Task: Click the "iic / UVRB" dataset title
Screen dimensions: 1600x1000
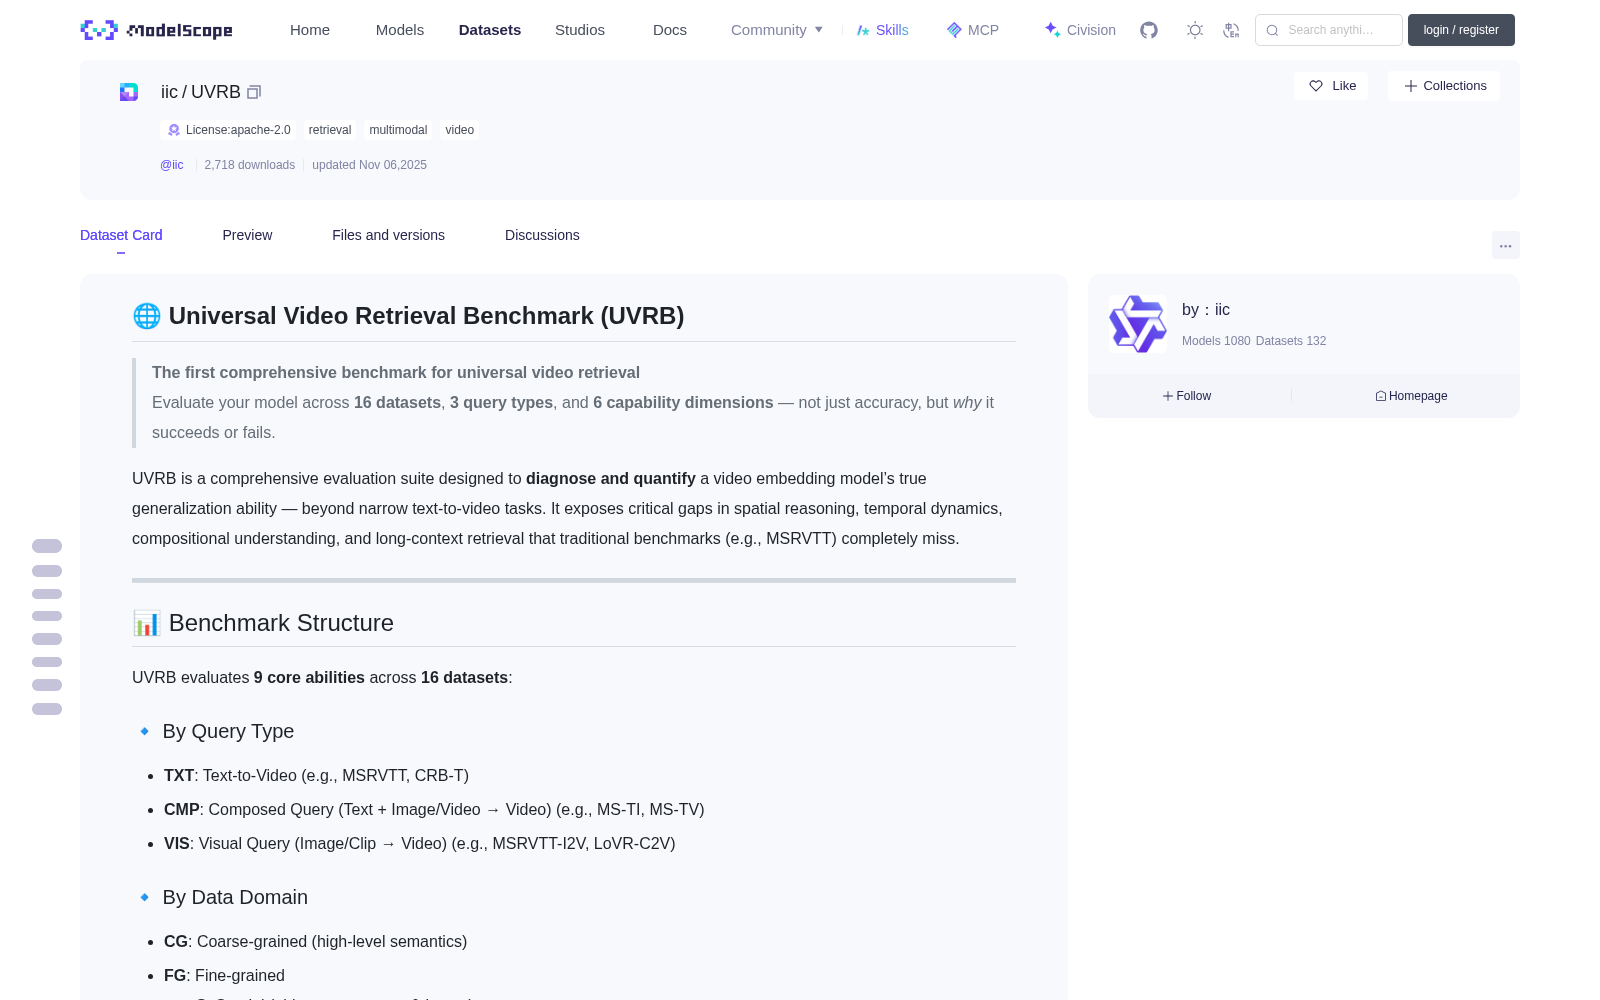Action: tap(201, 92)
